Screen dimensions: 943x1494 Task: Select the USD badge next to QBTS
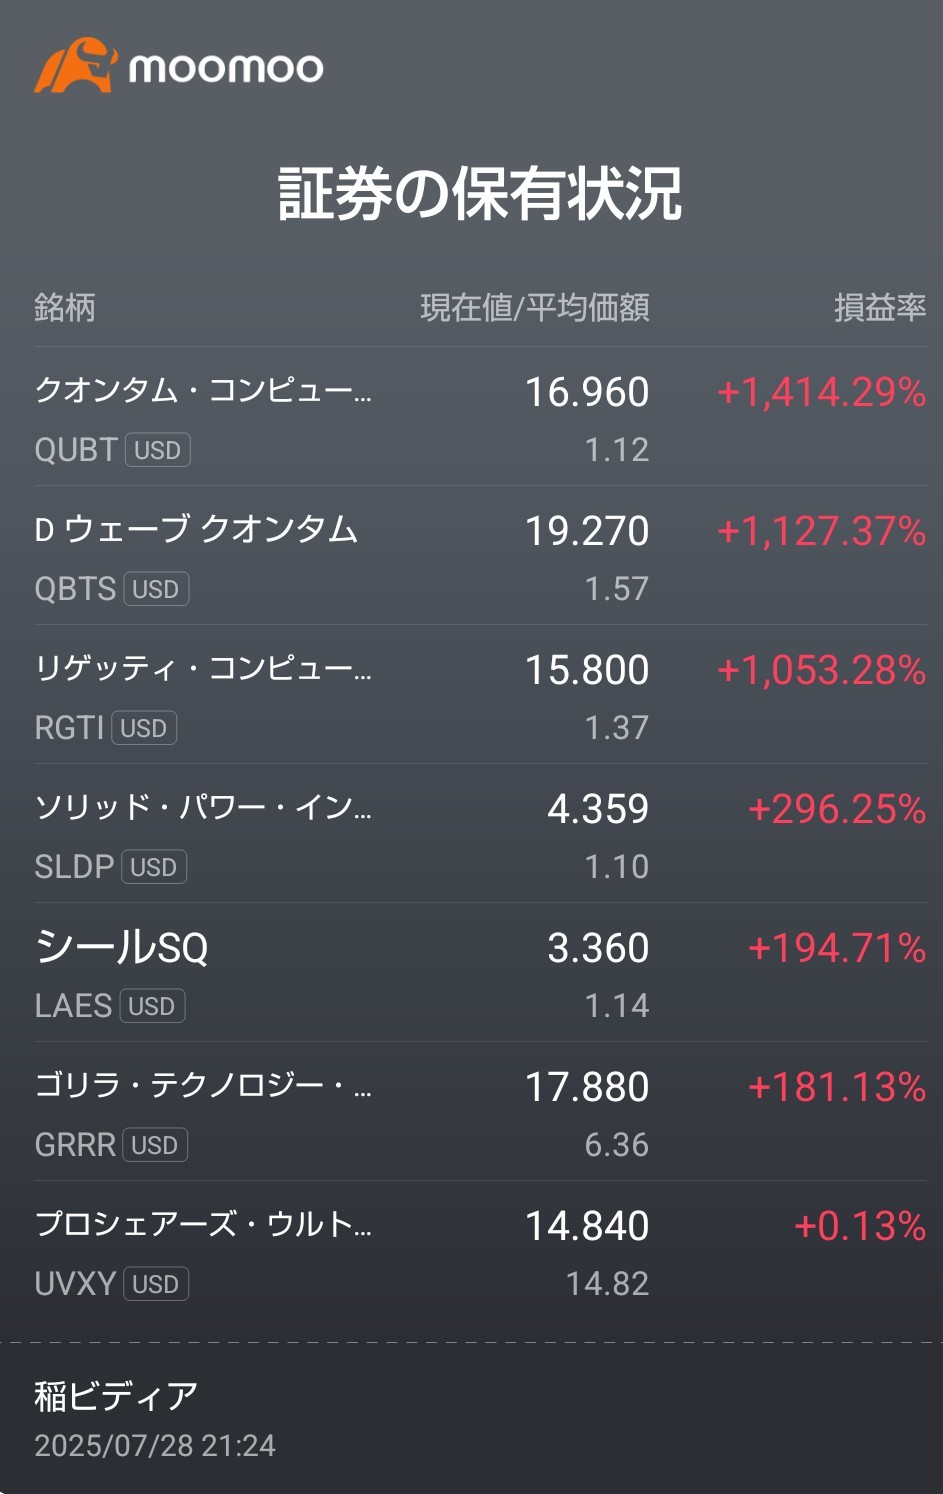point(156,589)
